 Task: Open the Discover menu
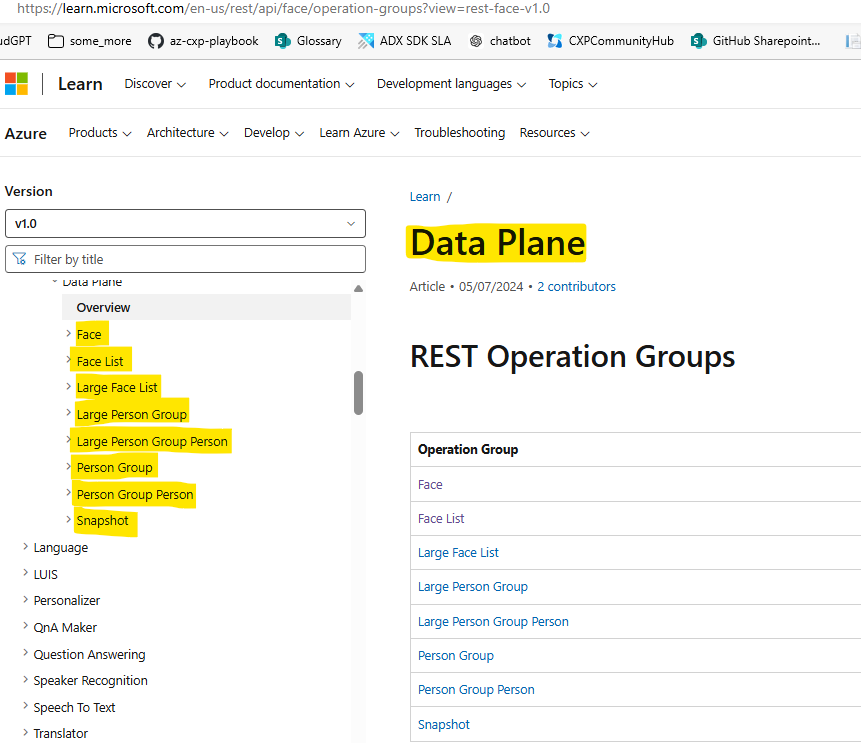pyautogui.click(x=155, y=84)
